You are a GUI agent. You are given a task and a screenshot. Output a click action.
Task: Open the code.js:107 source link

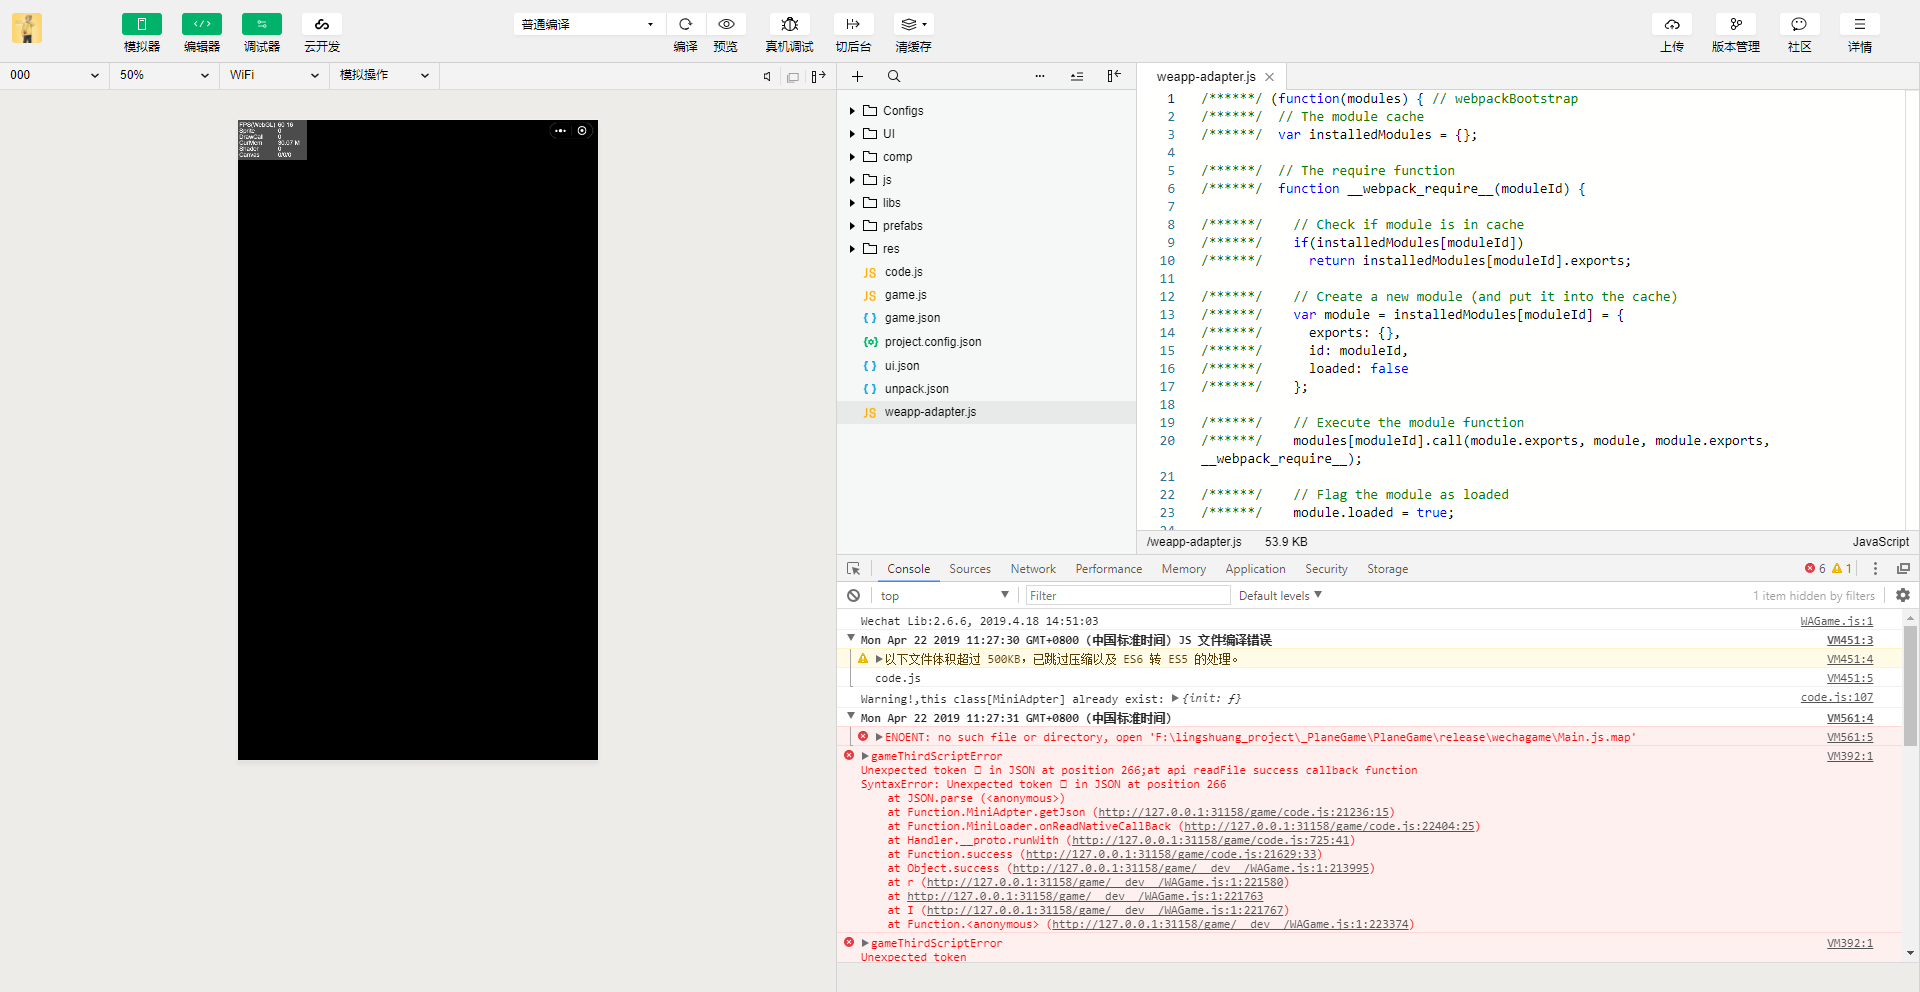[x=1836, y=698]
